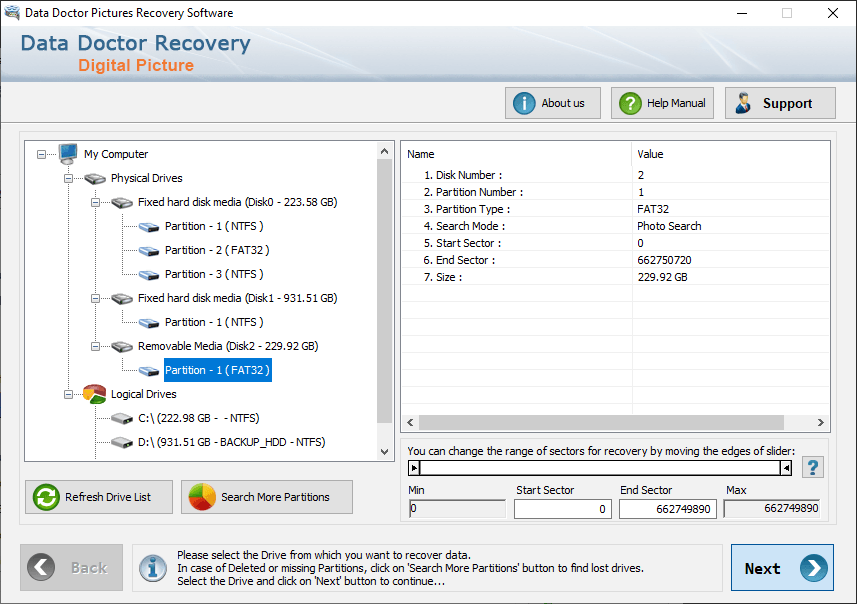
Task: Click the slider help question mark icon
Action: tap(813, 467)
